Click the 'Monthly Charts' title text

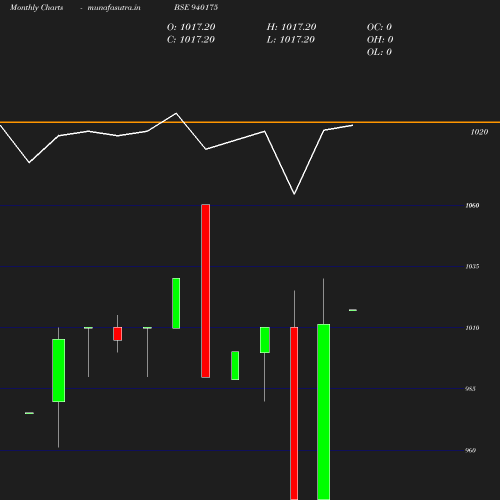[36, 8]
